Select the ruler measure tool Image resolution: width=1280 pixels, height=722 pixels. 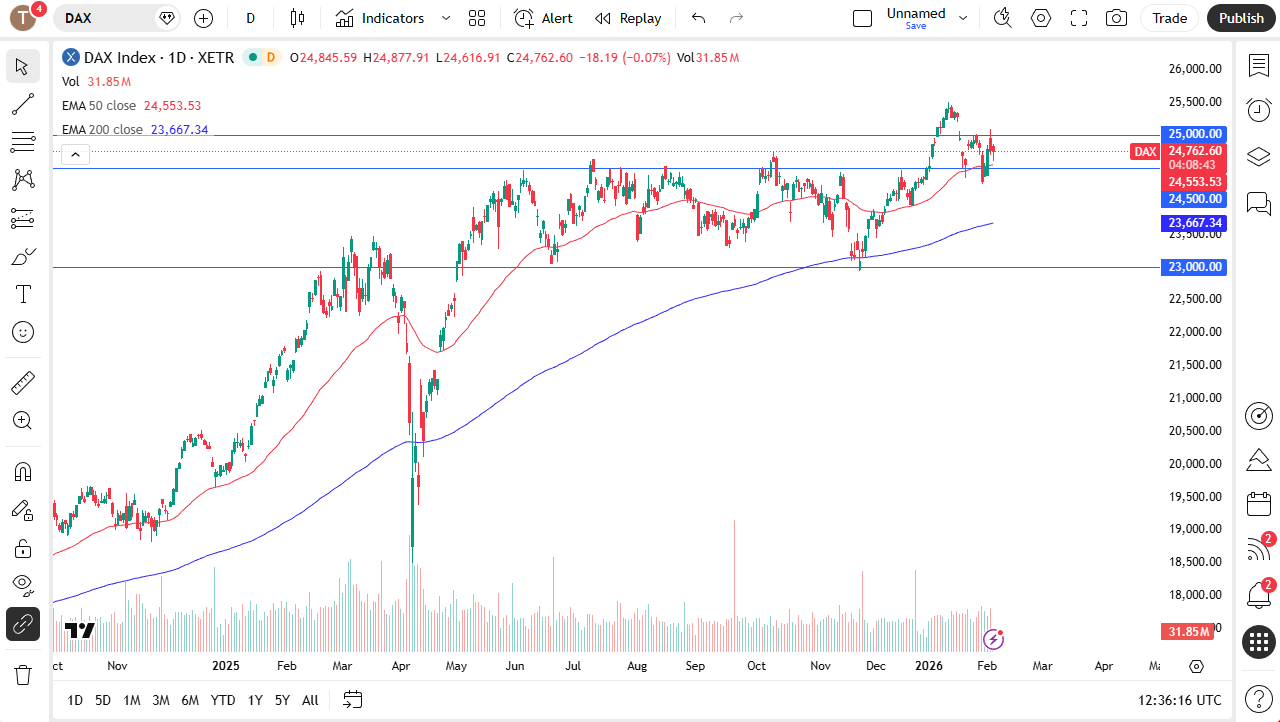pyautogui.click(x=22, y=382)
